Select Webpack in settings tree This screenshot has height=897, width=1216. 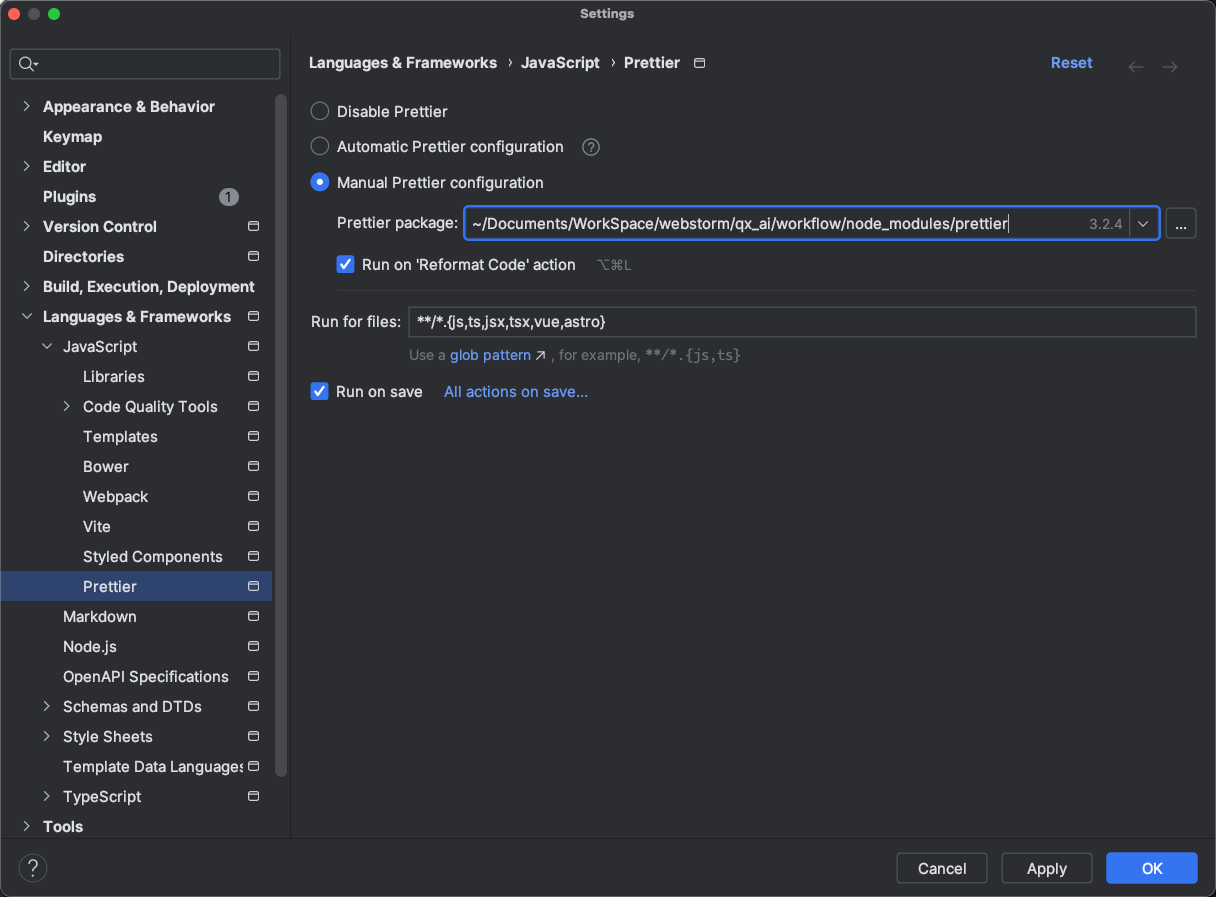pyautogui.click(x=116, y=497)
